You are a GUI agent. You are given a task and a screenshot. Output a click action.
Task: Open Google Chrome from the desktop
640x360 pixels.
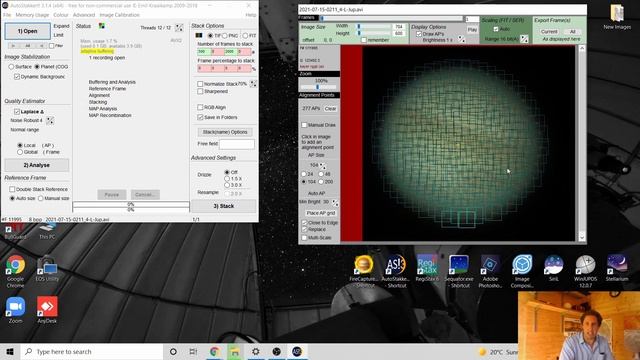(x=16, y=271)
